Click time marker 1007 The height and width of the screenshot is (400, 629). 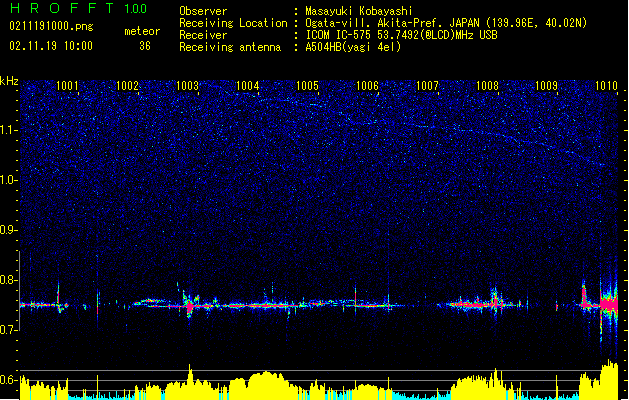[x=427, y=86]
